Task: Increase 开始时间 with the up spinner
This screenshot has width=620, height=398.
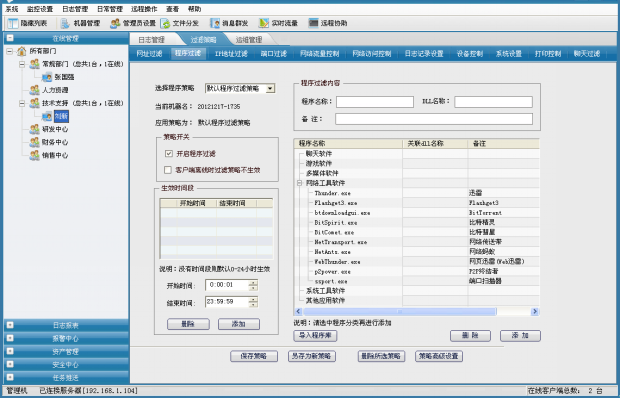Action: [253, 282]
